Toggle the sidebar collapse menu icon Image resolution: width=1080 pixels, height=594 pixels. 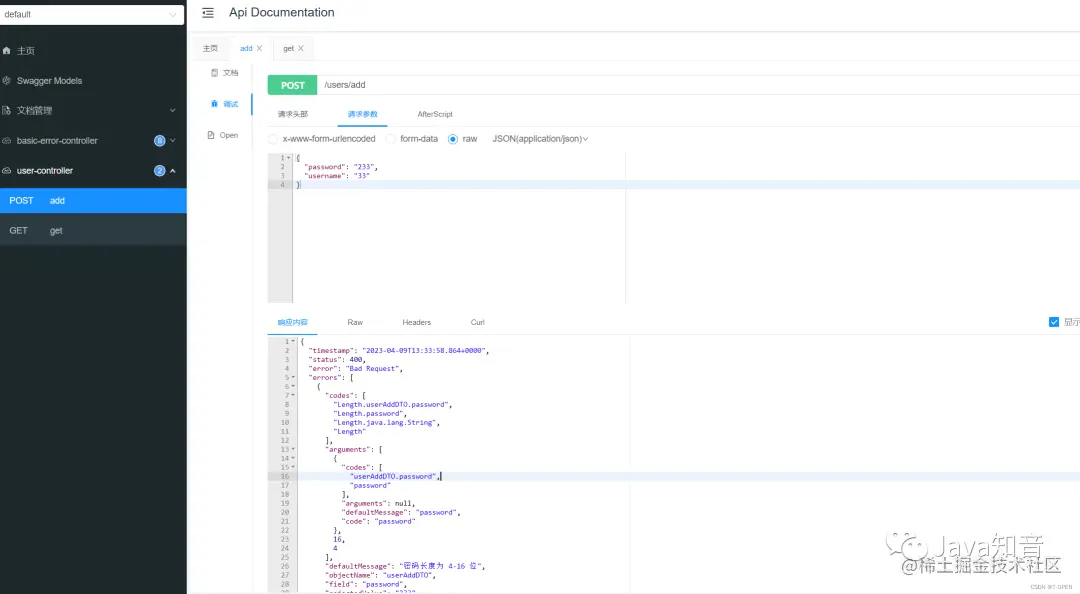tap(208, 12)
